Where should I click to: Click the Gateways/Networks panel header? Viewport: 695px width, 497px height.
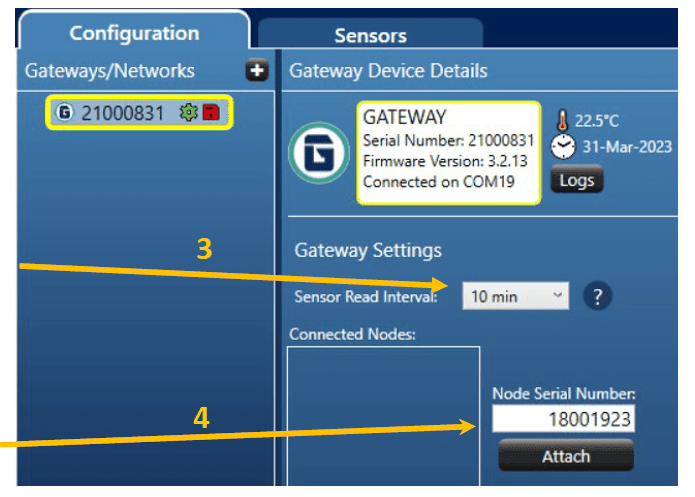coord(110,71)
